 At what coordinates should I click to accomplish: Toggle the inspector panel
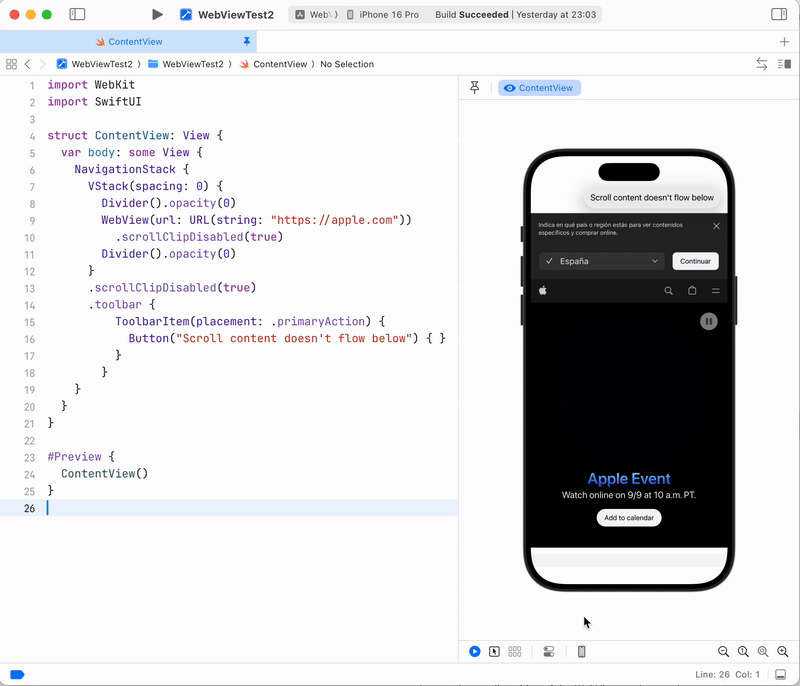point(779,14)
